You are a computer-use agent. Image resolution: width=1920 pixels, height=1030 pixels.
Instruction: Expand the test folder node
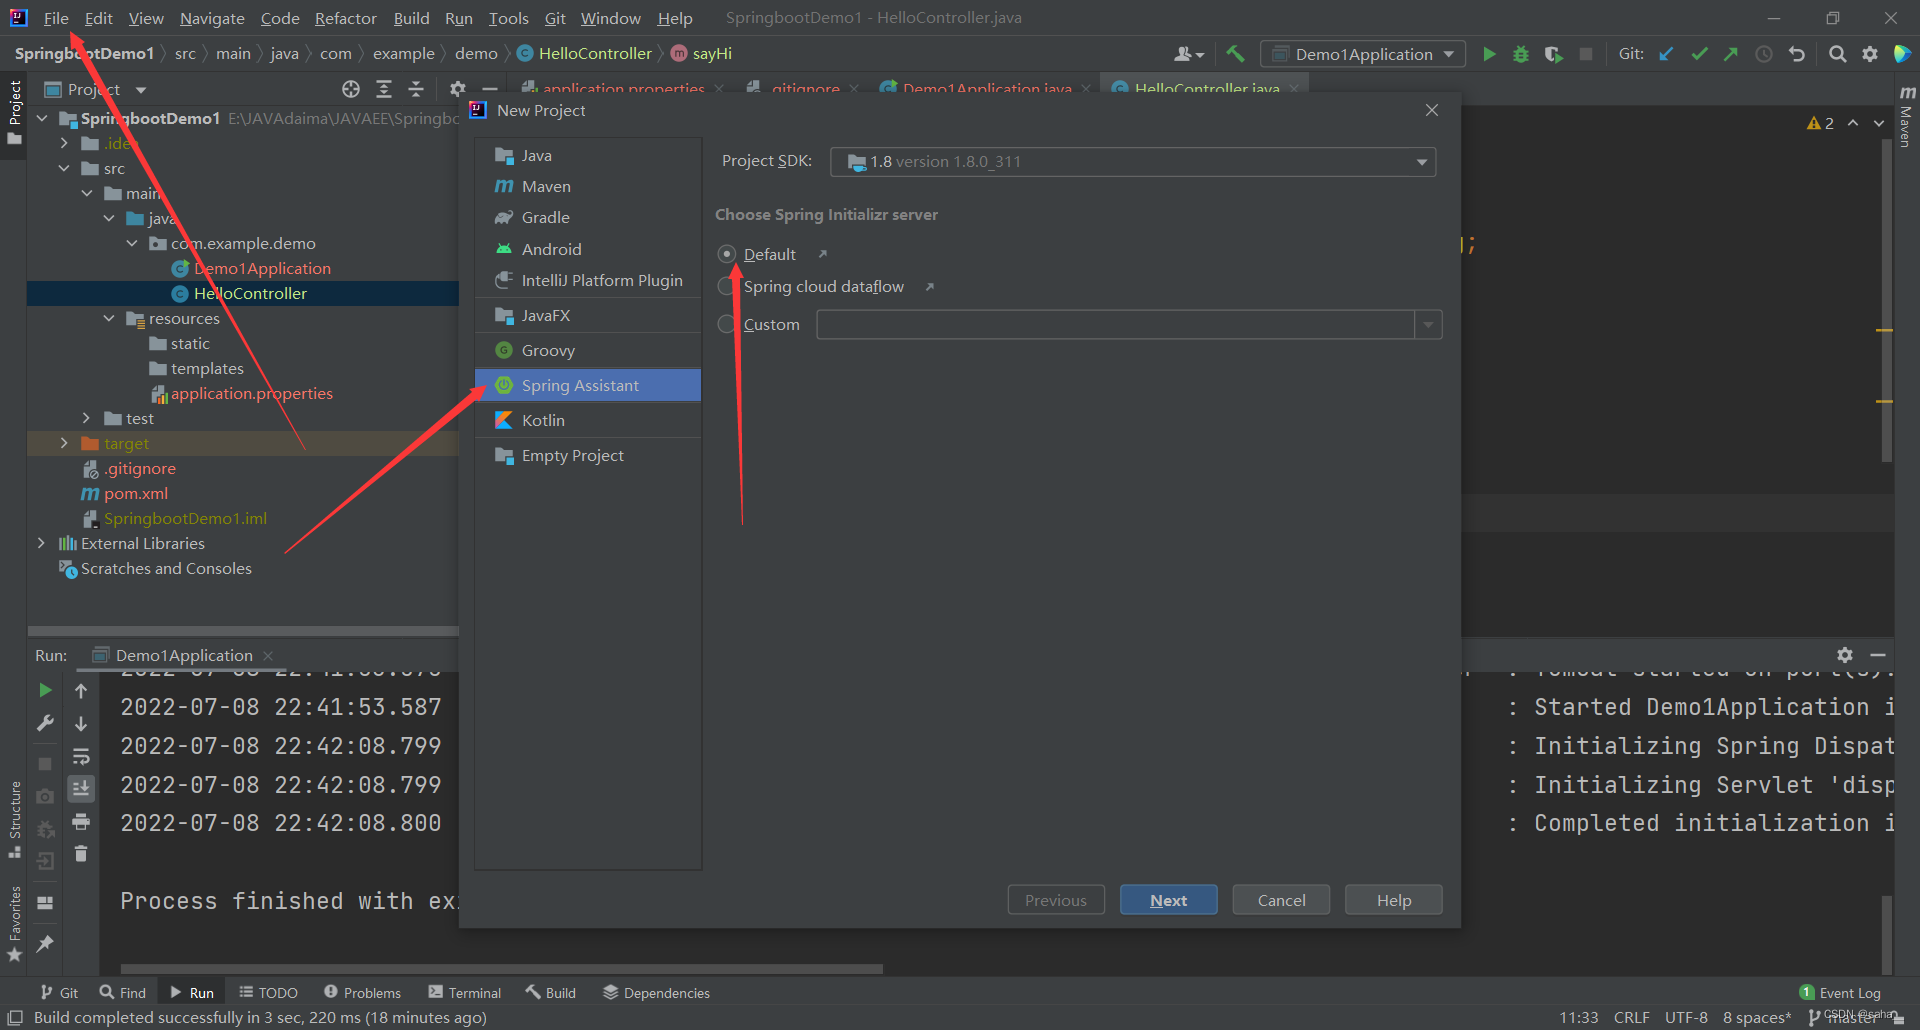tap(86, 418)
